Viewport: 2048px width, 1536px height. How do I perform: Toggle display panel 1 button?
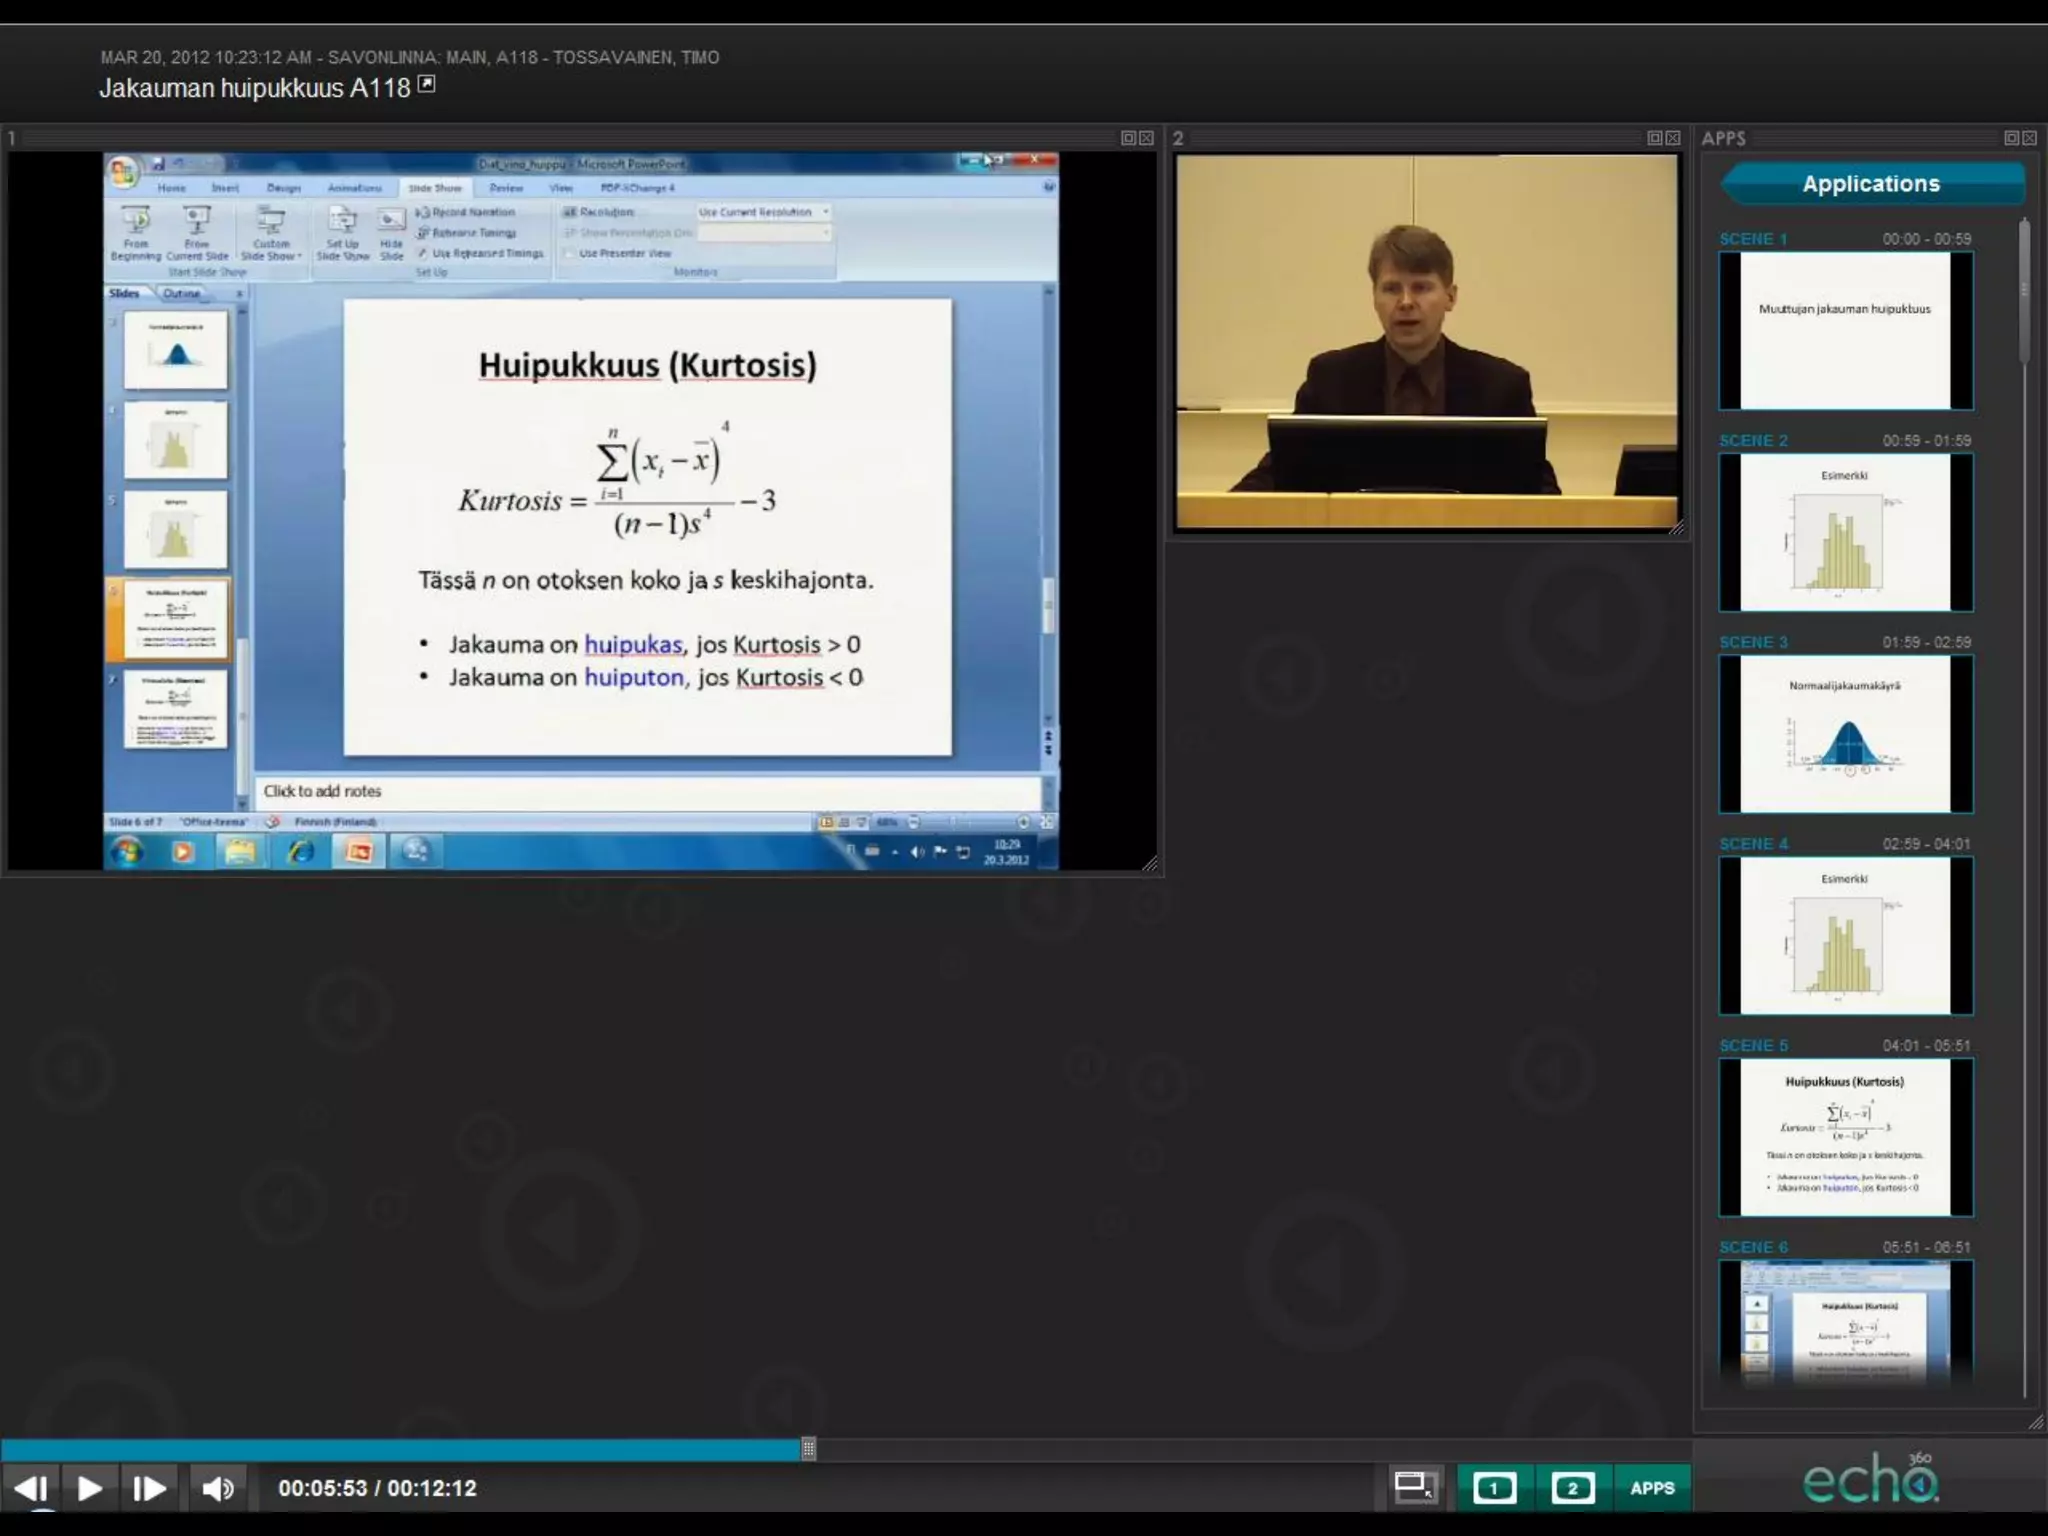[1494, 1488]
